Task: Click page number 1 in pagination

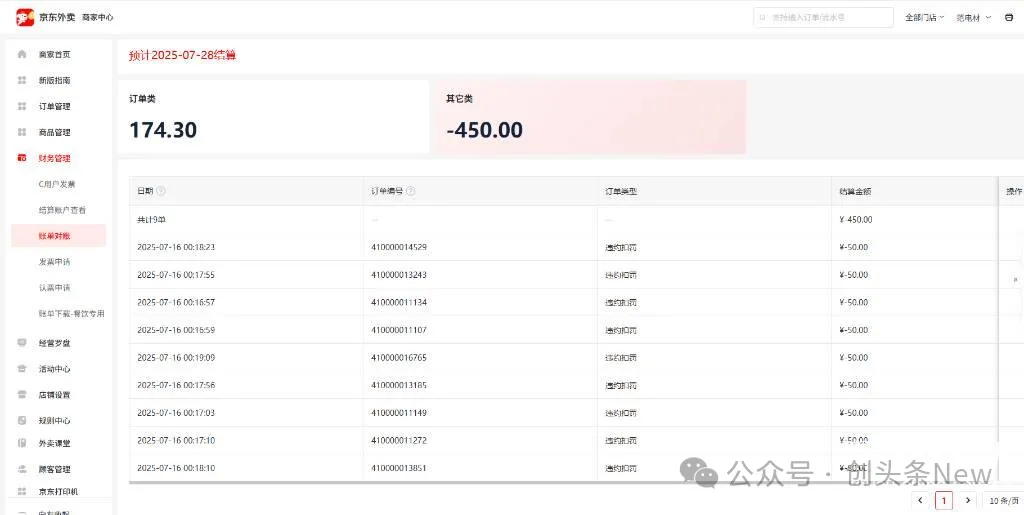Action: coord(943,500)
